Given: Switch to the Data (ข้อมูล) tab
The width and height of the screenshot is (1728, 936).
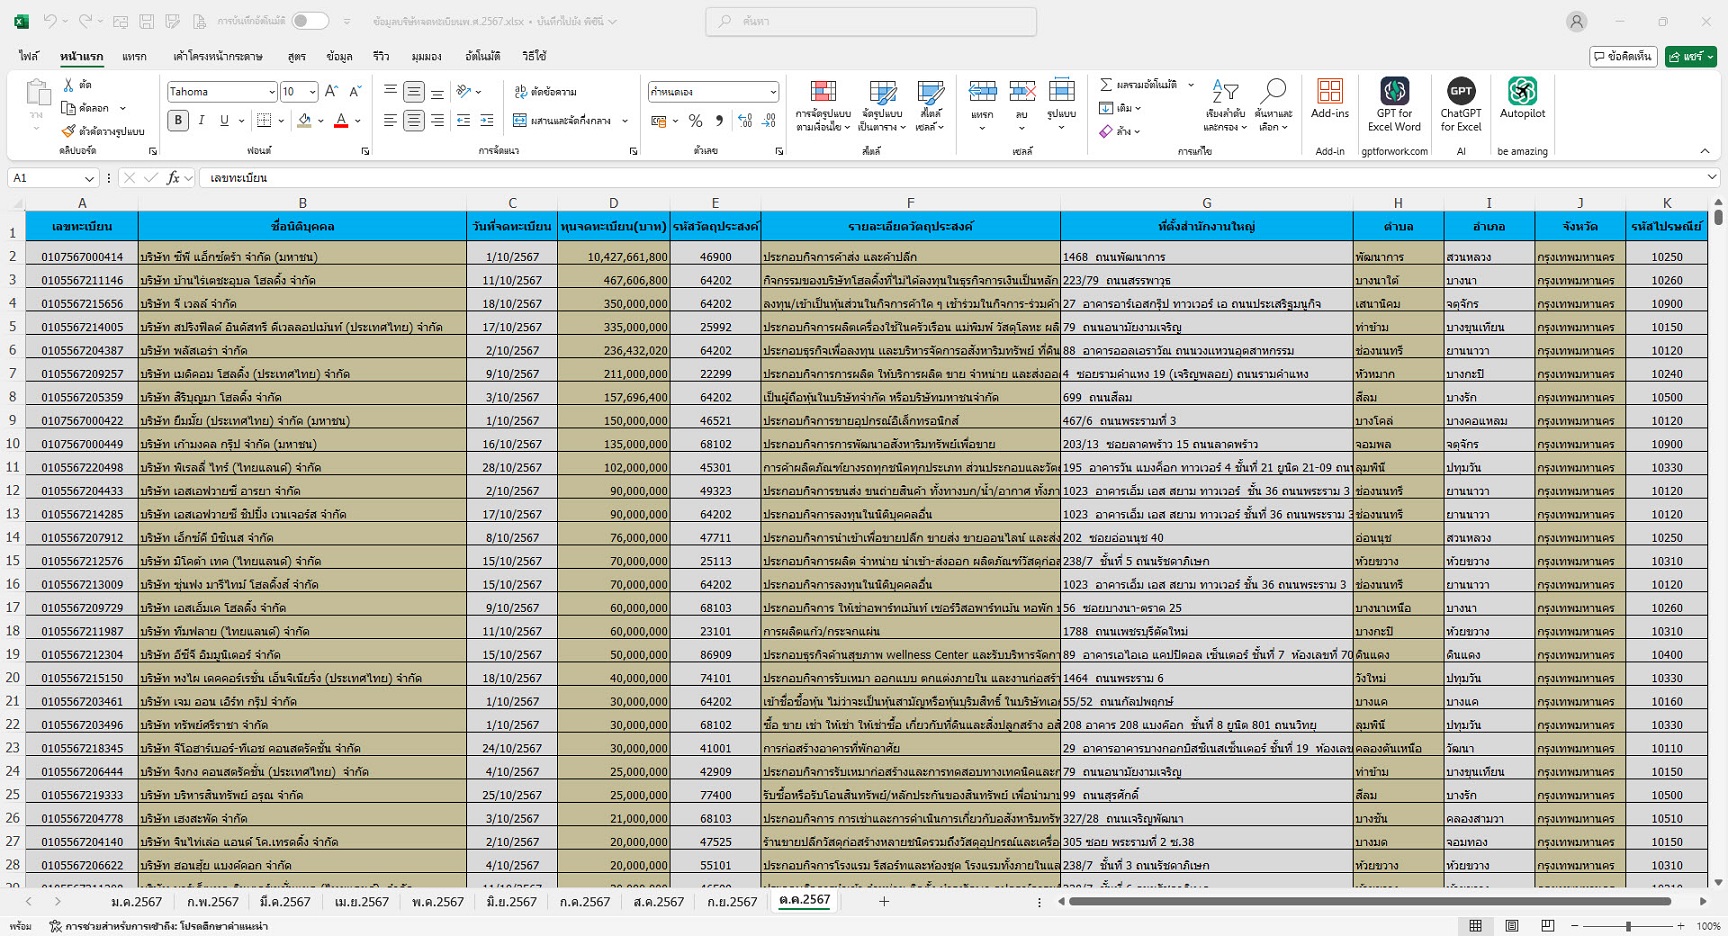Looking at the screenshot, I should tap(339, 57).
